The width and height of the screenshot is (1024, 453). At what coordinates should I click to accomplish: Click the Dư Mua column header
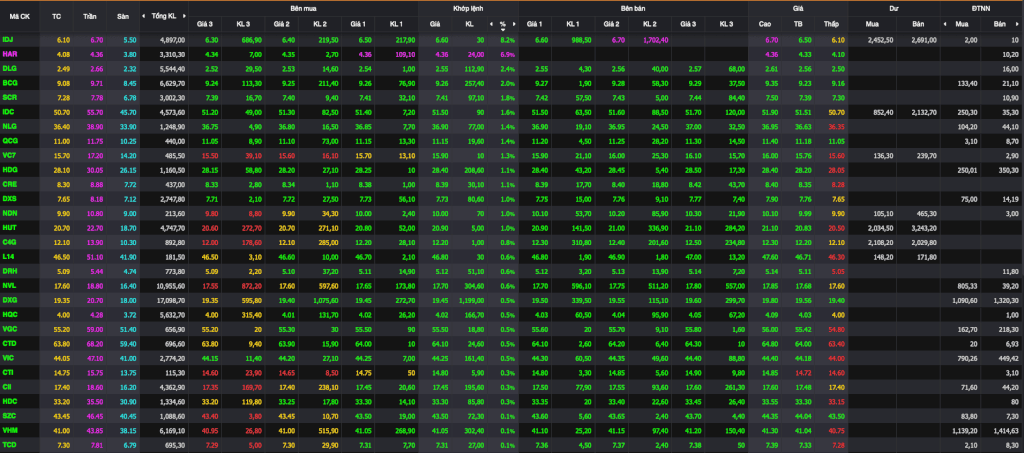point(871,24)
